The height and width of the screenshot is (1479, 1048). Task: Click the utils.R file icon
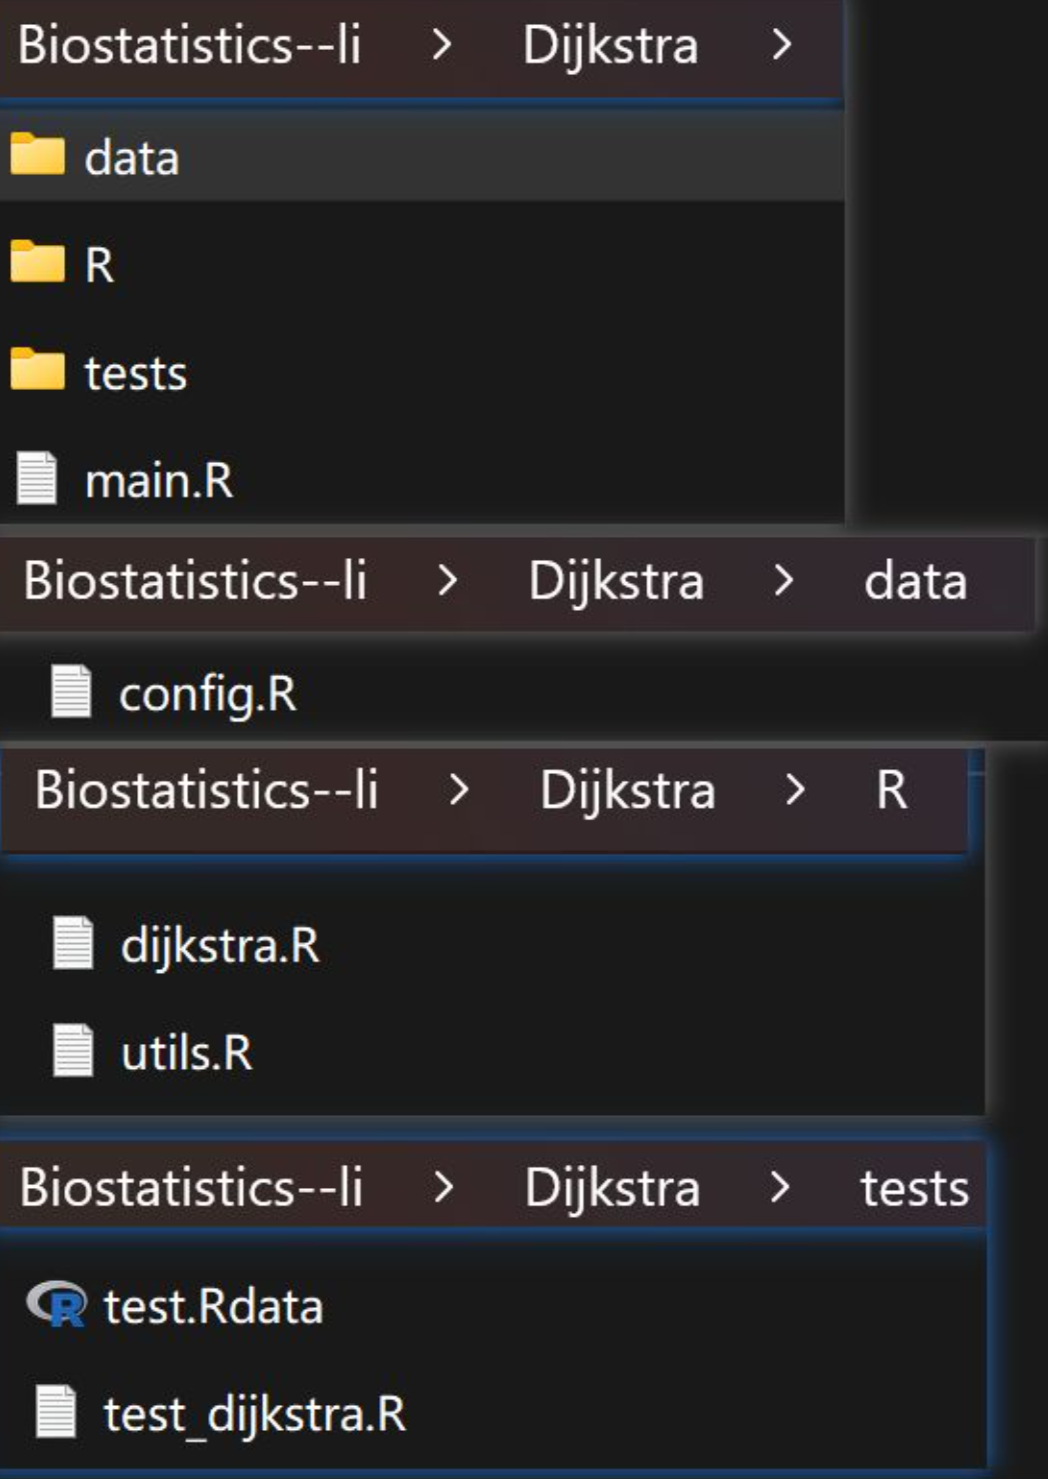73,1051
